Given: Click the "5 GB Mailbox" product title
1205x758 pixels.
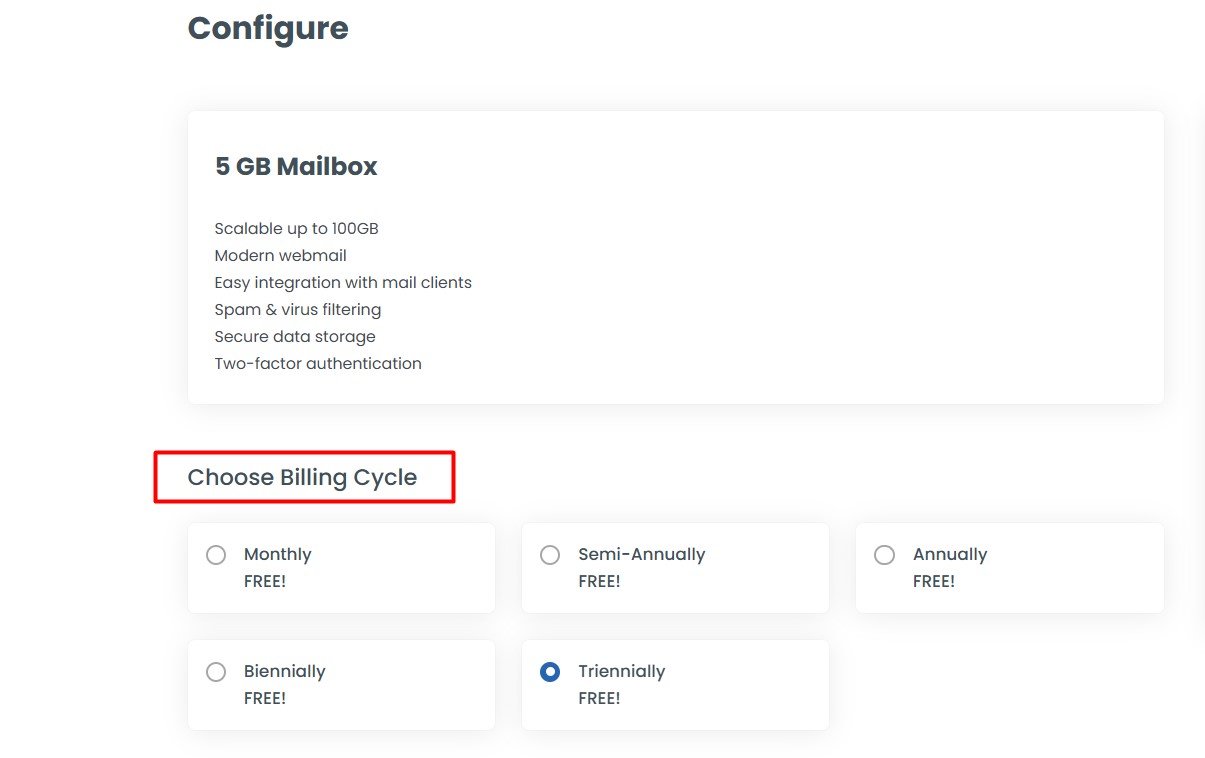Looking at the screenshot, I should tap(296, 167).
